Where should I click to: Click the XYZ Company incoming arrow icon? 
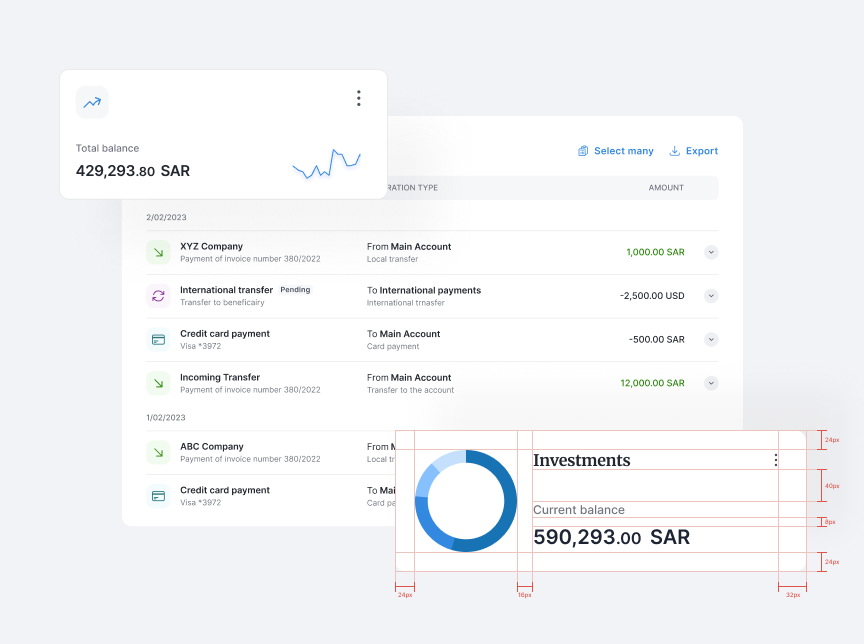tap(158, 252)
